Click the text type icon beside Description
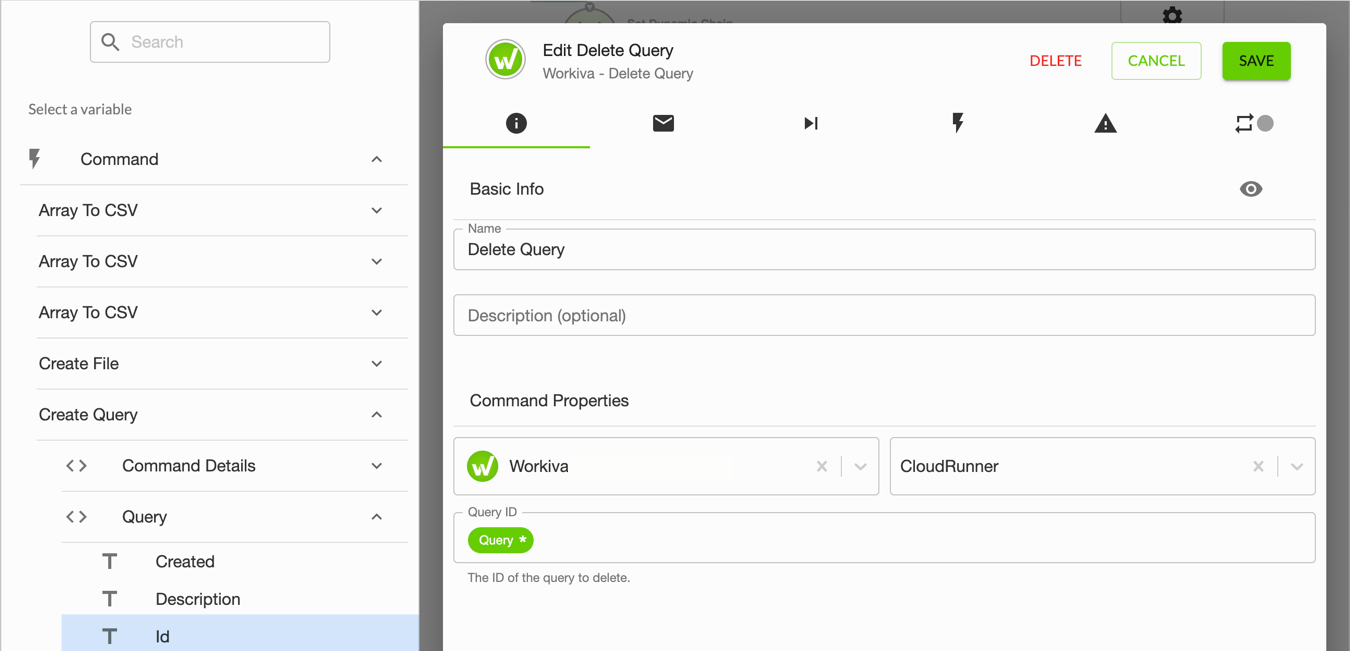 [110, 599]
